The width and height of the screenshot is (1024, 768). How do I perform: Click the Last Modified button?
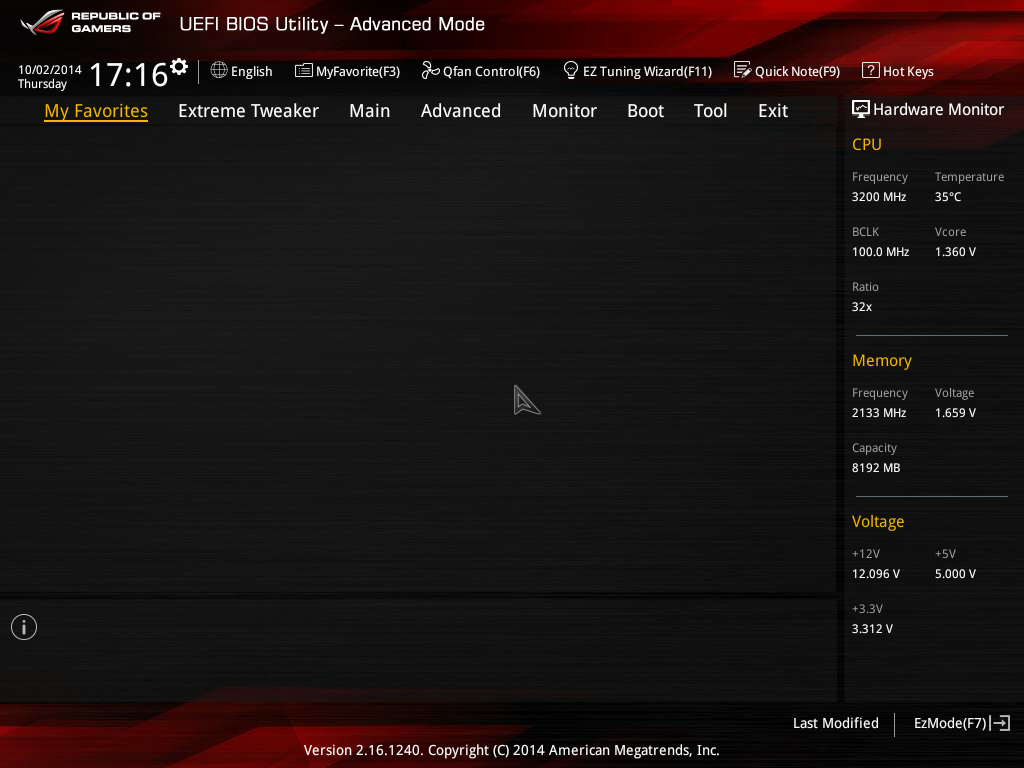tap(835, 723)
